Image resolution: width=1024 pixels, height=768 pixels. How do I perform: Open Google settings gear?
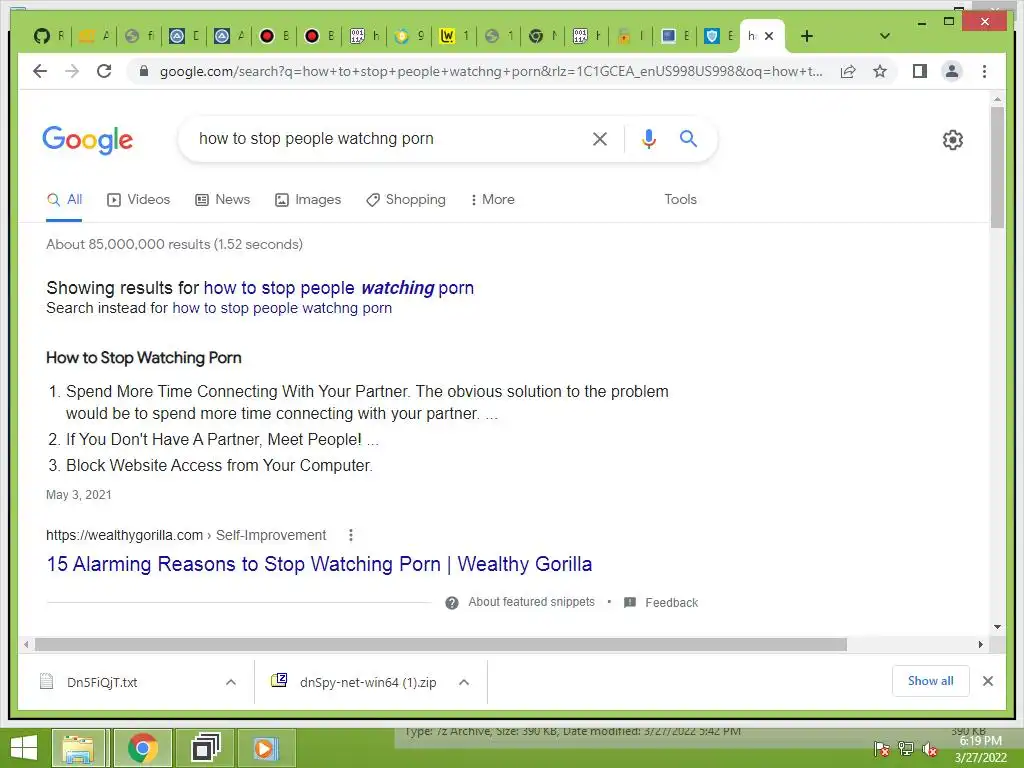[x=953, y=140]
